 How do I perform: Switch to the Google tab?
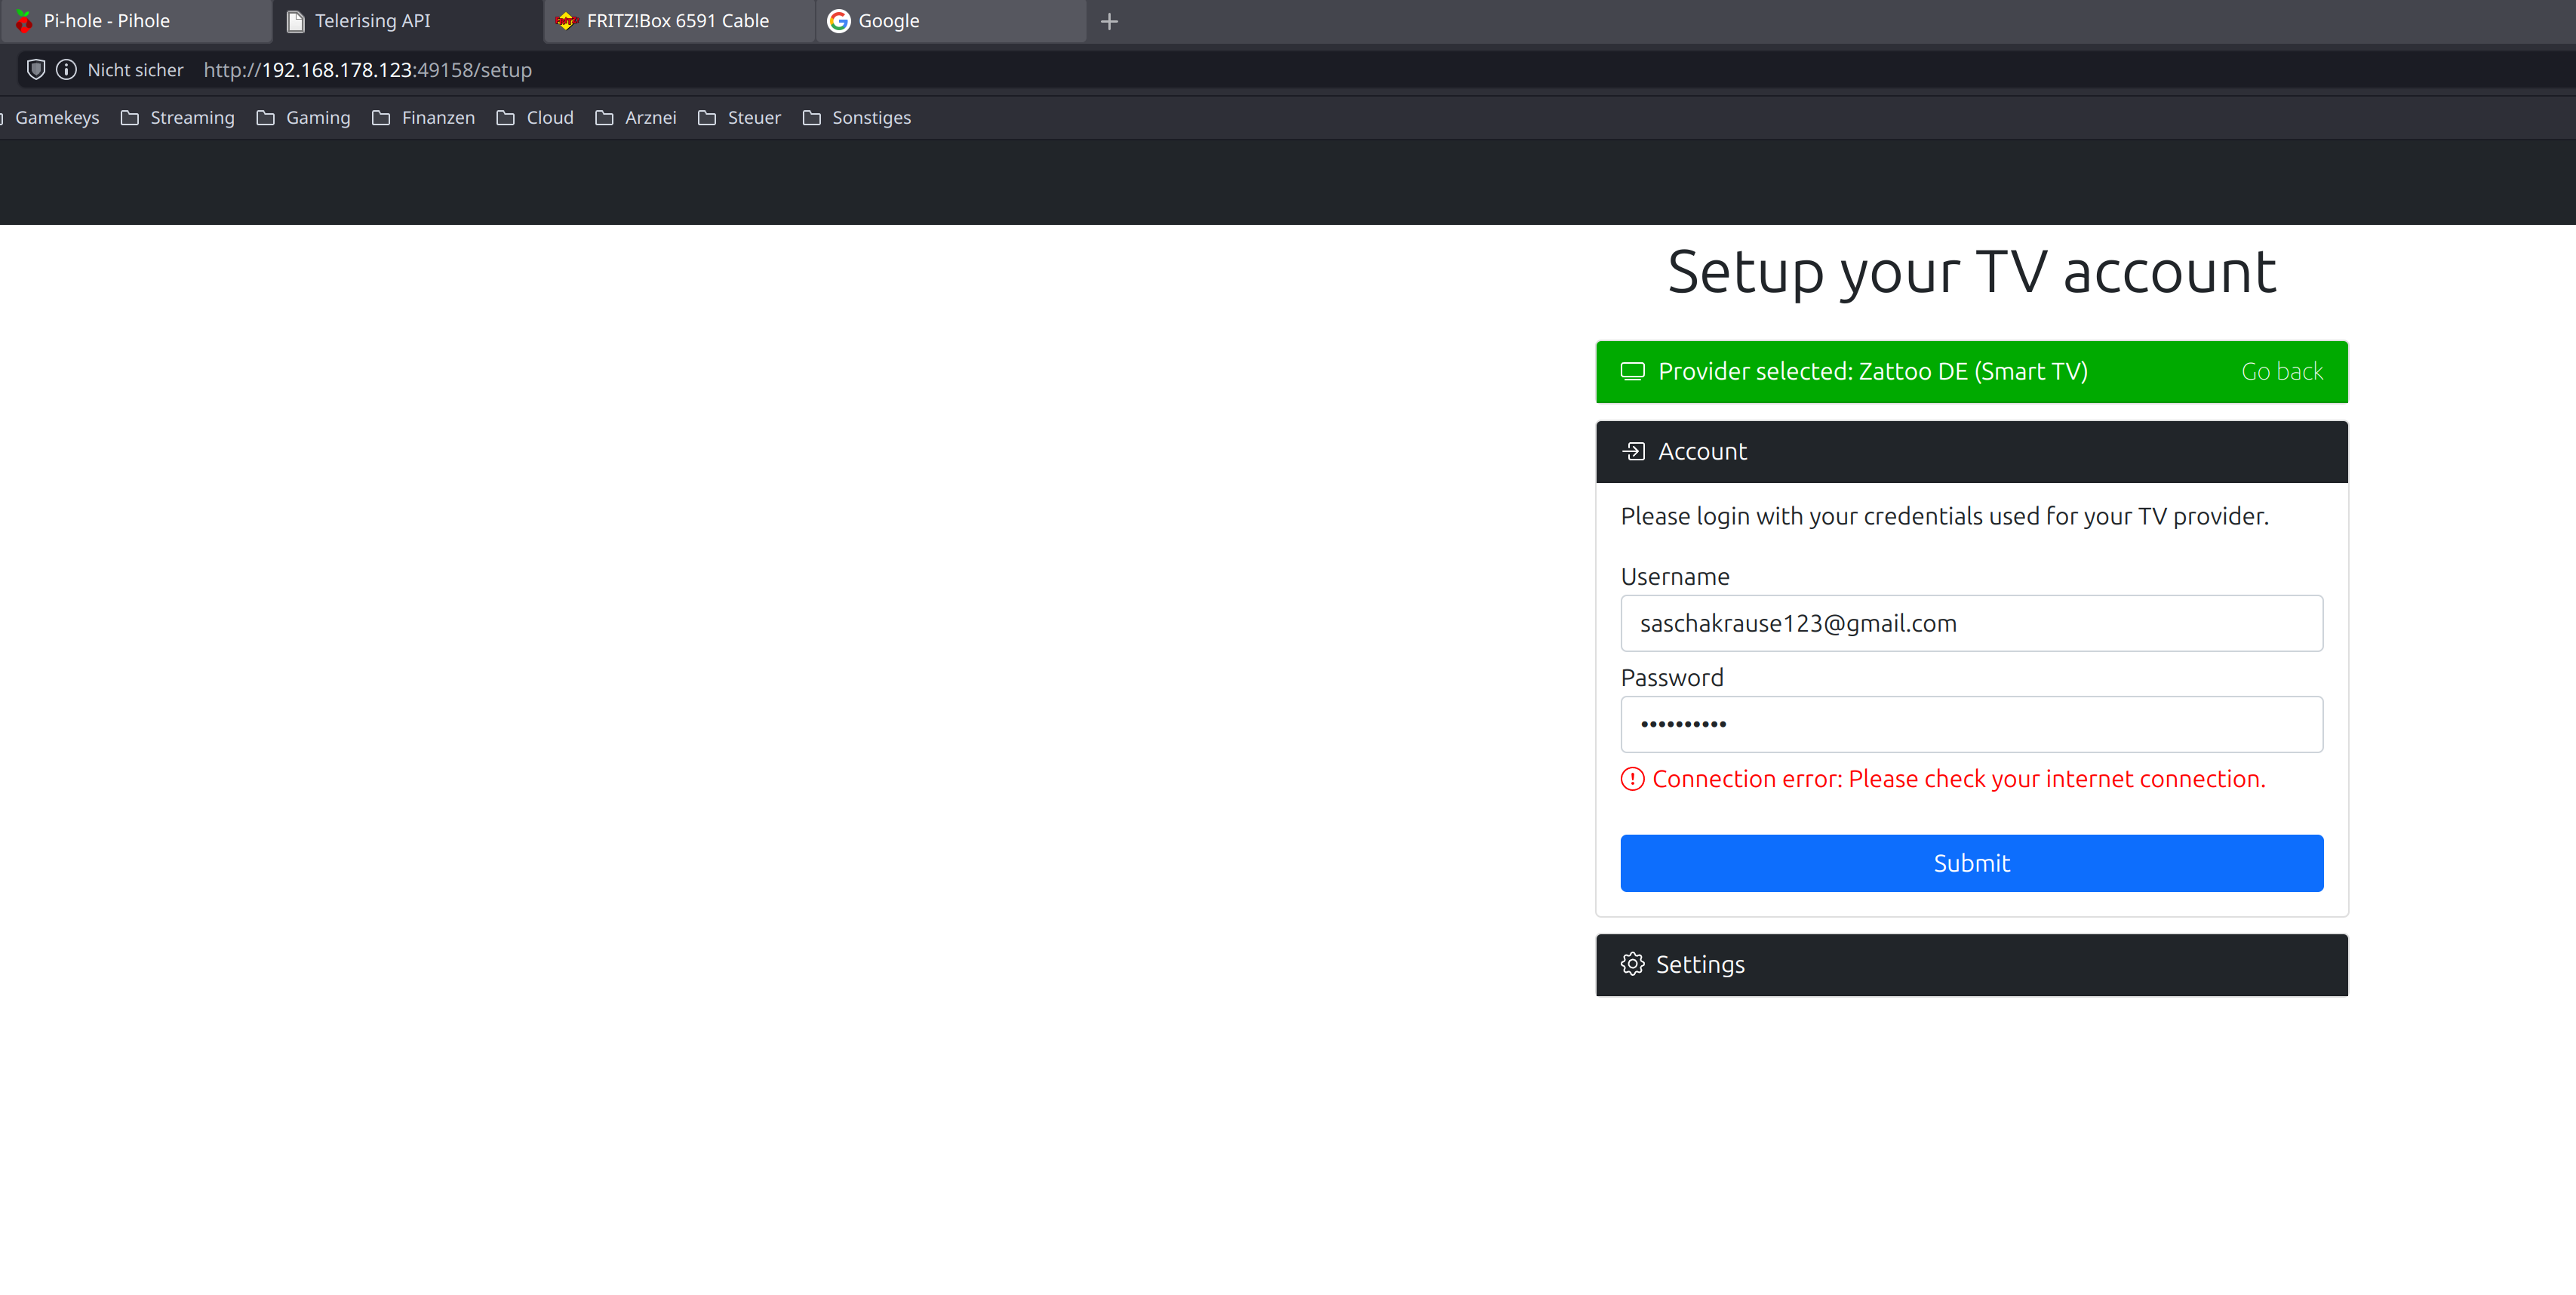pos(951,21)
